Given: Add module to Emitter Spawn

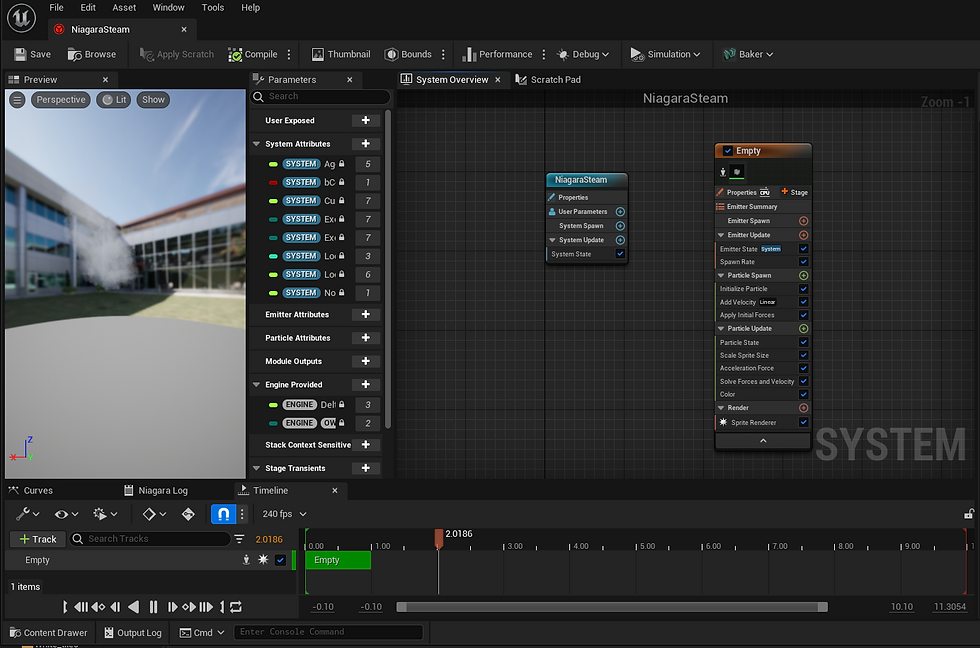Looking at the screenshot, I should pyautogui.click(x=804, y=221).
